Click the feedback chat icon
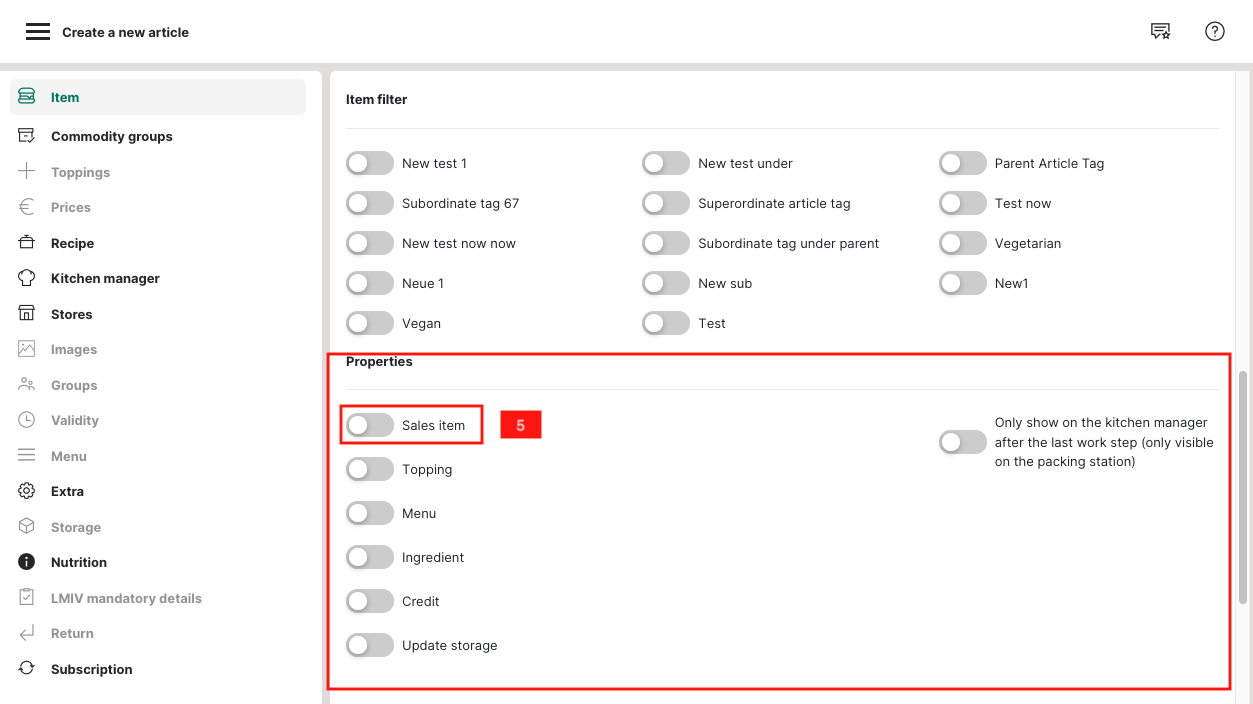Image resolution: width=1253 pixels, height=704 pixels. (1160, 32)
